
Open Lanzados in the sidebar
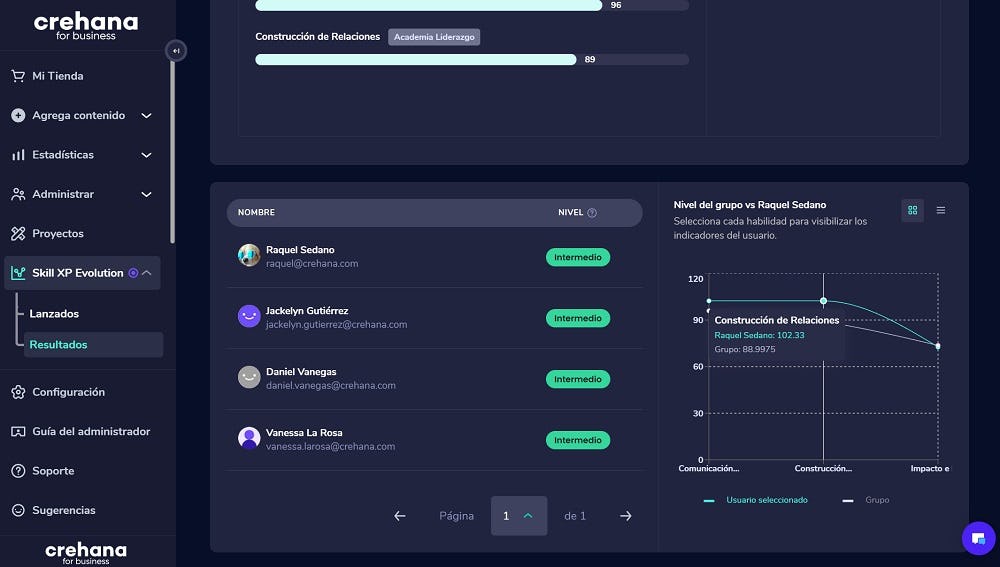[54, 314]
